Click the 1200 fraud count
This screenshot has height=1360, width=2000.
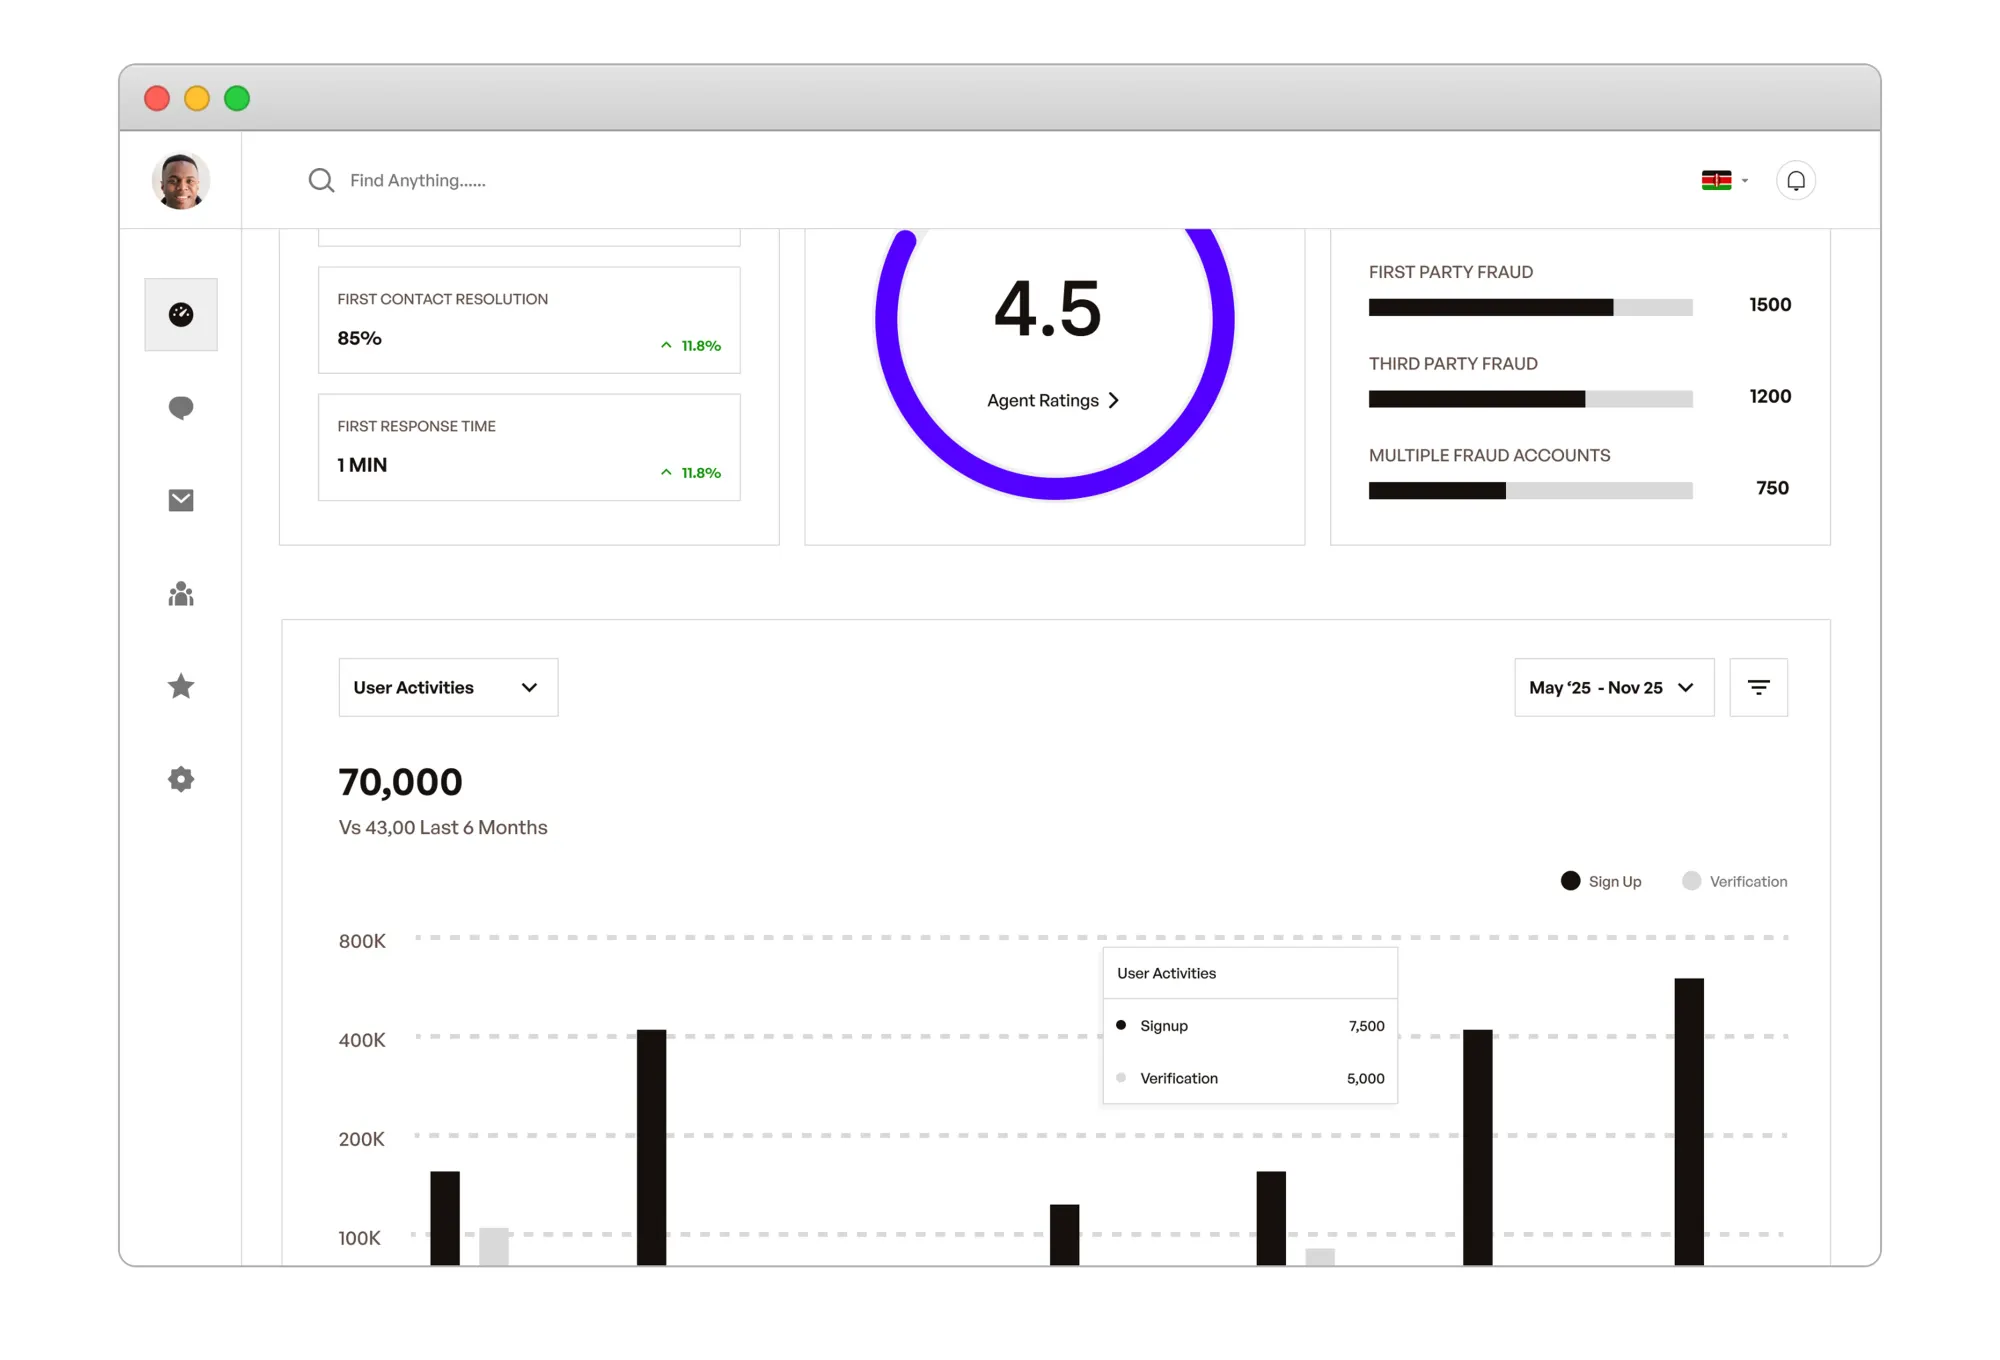point(1770,396)
